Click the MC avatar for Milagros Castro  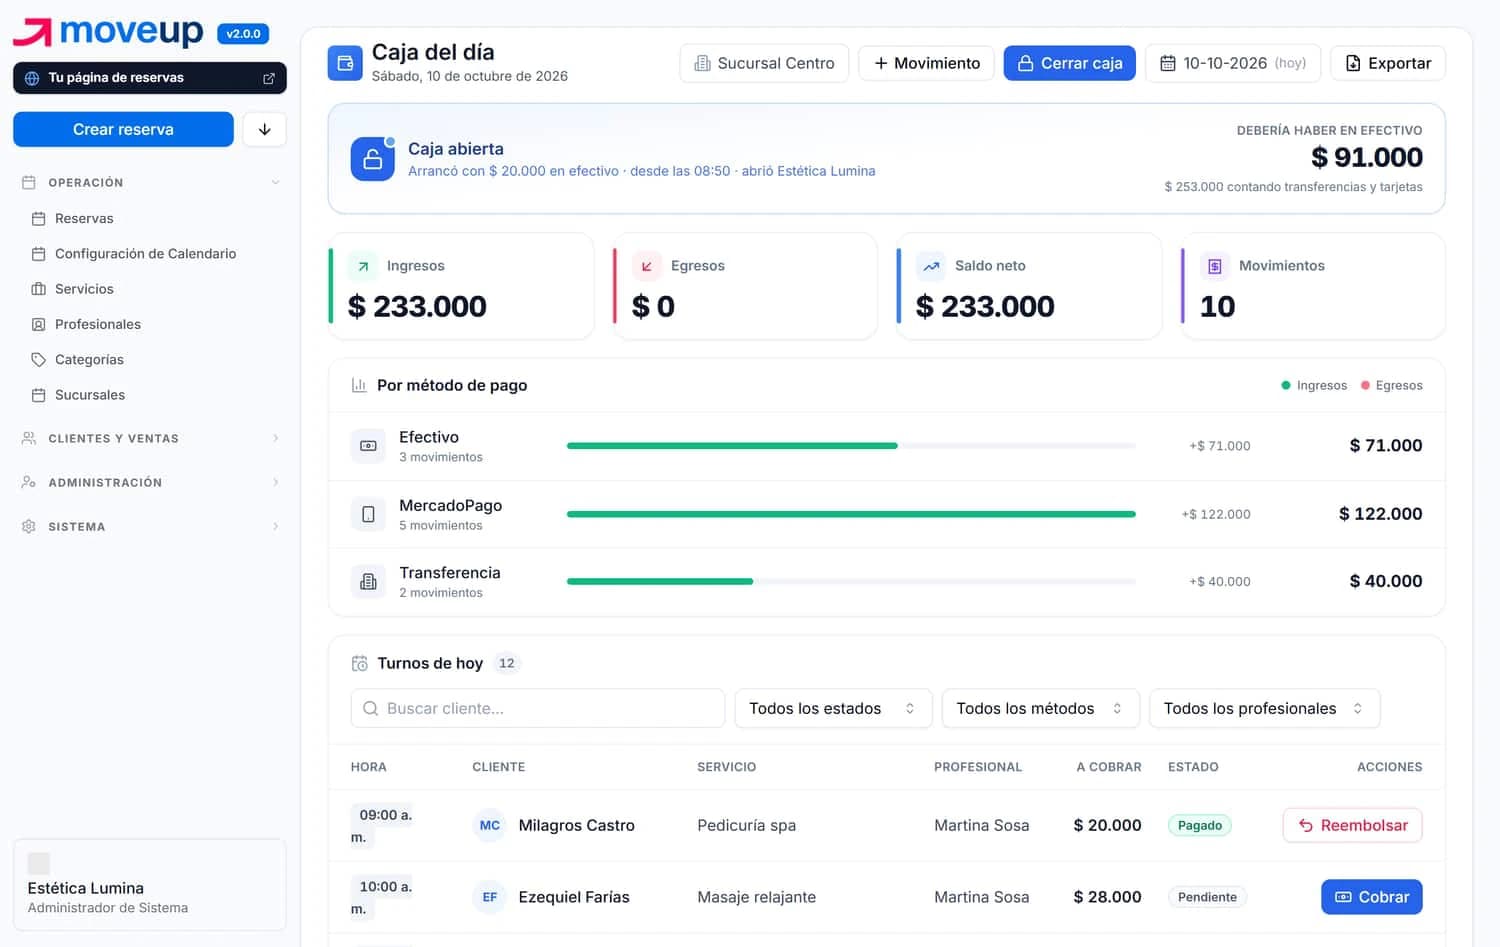(x=490, y=825)
